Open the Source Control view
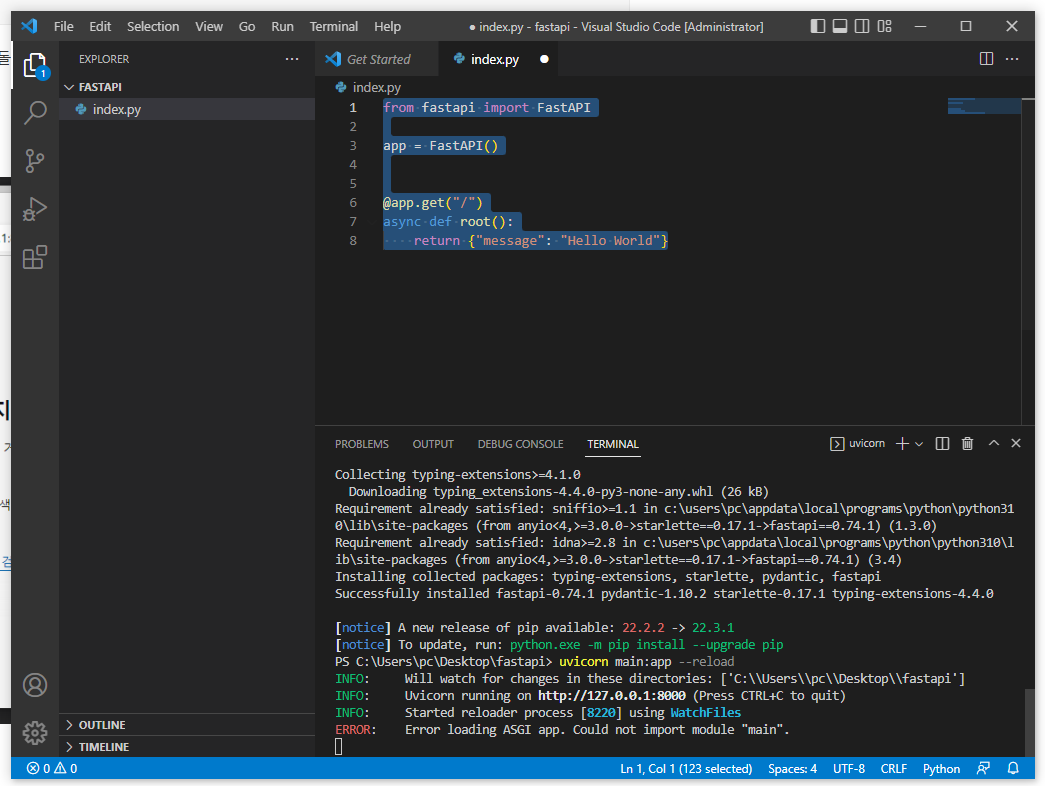Screen dimensions: 1045x786 [35, 161]
